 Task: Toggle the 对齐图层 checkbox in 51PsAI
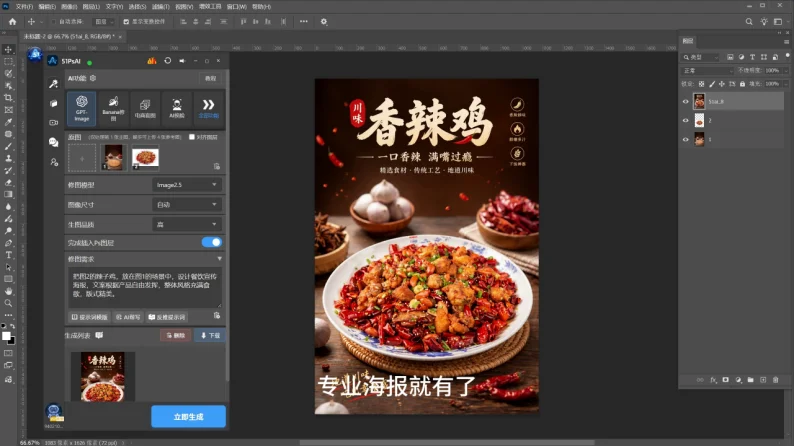191,137
